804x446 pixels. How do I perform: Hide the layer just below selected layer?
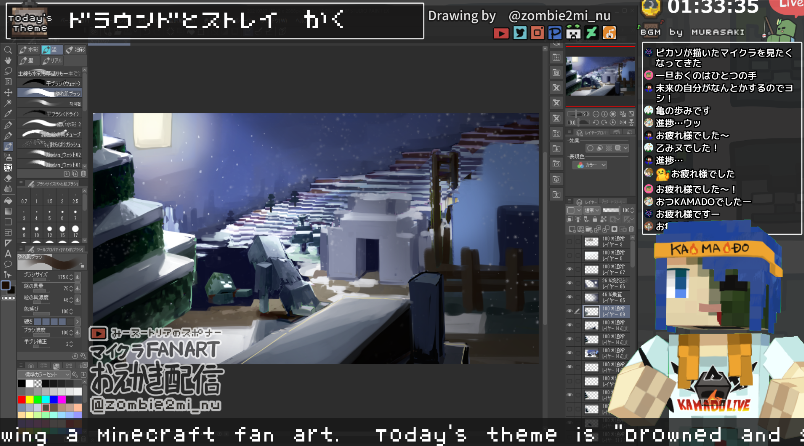click(x=570, y=325)
